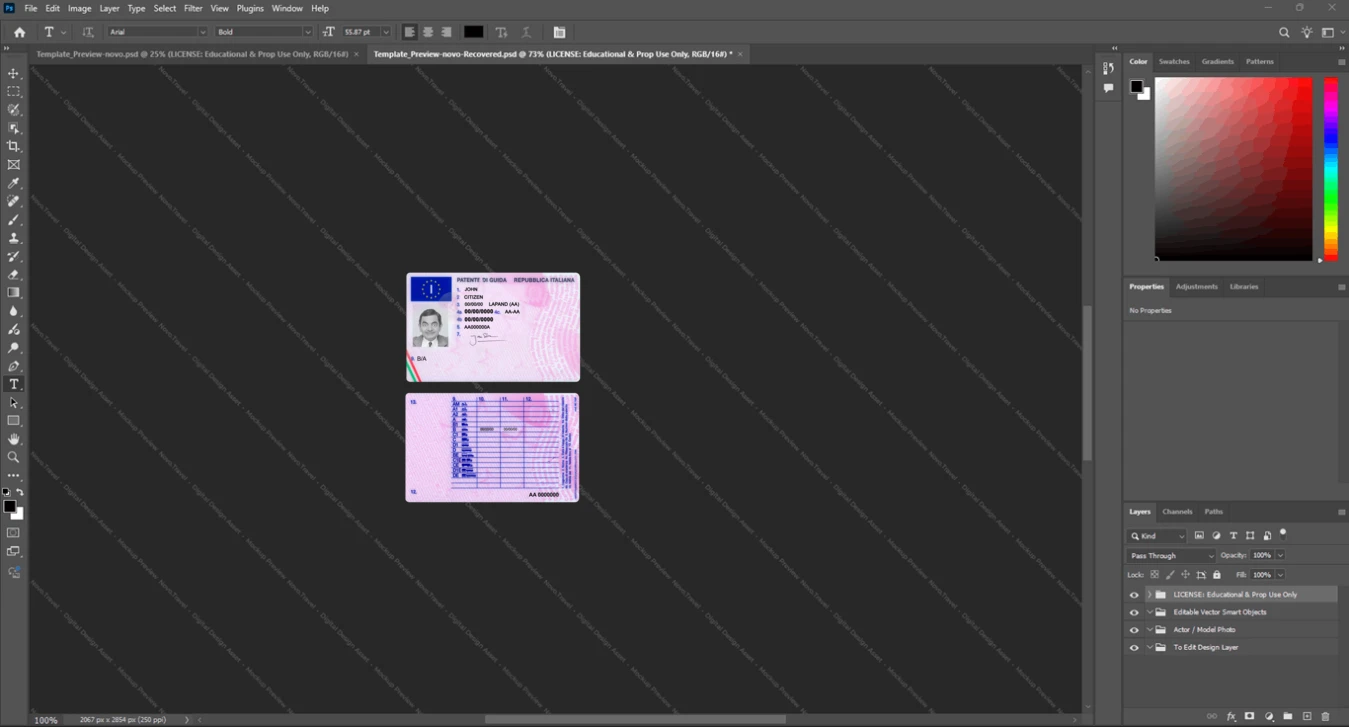
Task: Open the Arial font family dropdown
Action: coord(157,32)
